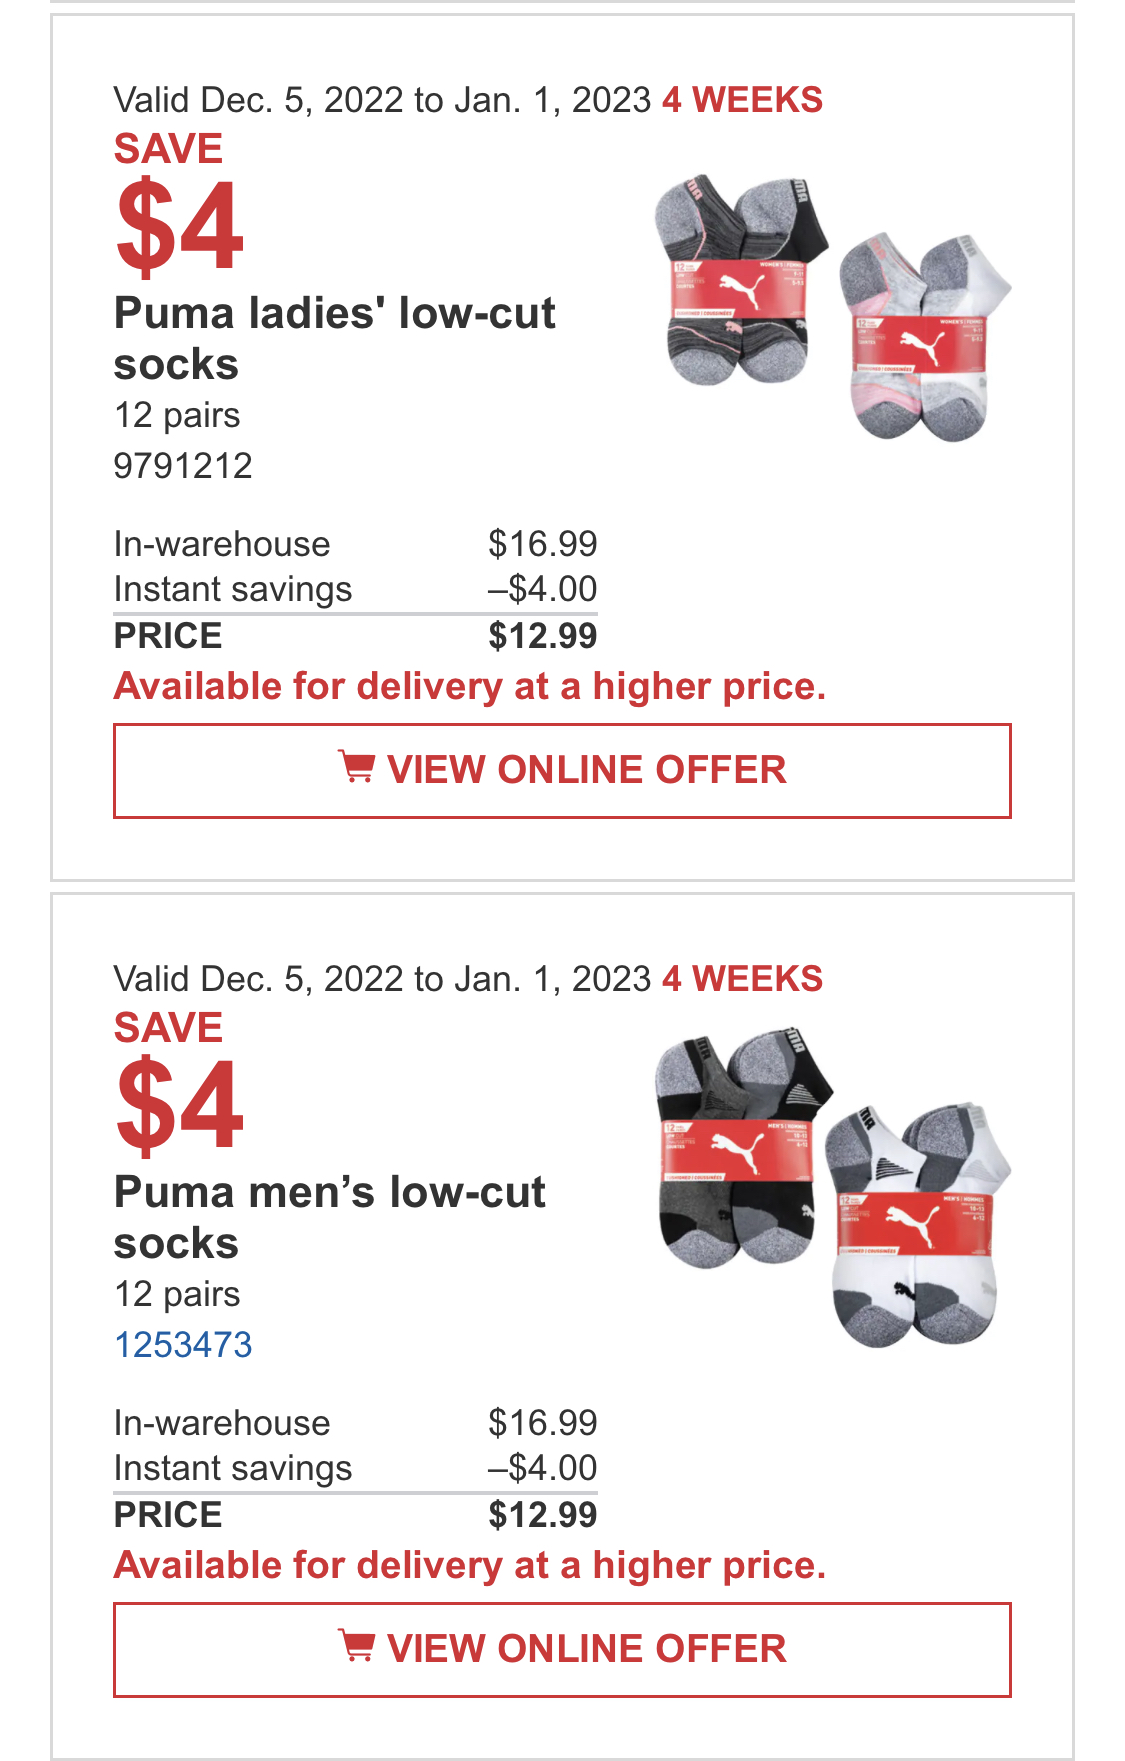Click ladies' offer delivery higher price notice
This screenshot has height=1761, width=1125.
(x=470, y=687)
